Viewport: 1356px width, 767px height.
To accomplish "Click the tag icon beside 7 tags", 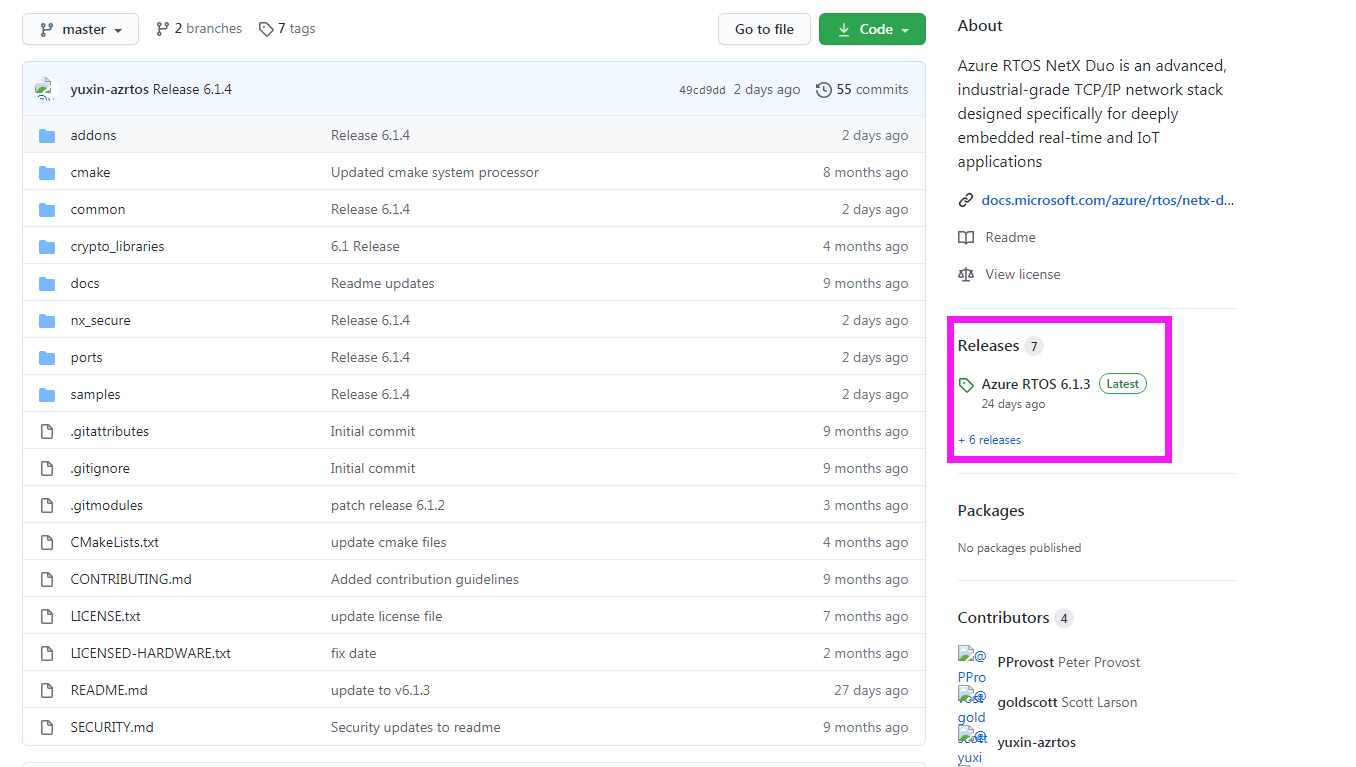I will pyautogui.click(x=266, y=29).
